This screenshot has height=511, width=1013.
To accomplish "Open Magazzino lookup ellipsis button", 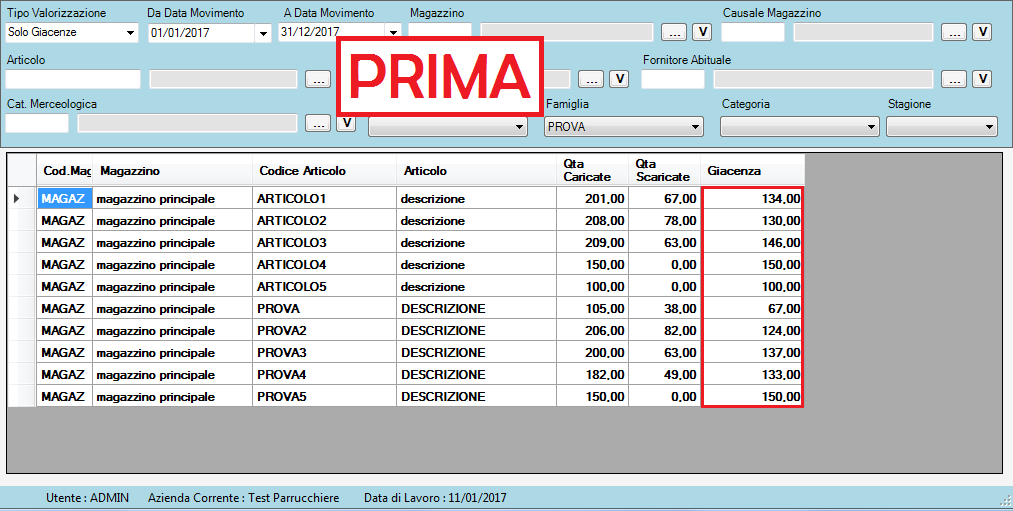I will click(674, 32).
